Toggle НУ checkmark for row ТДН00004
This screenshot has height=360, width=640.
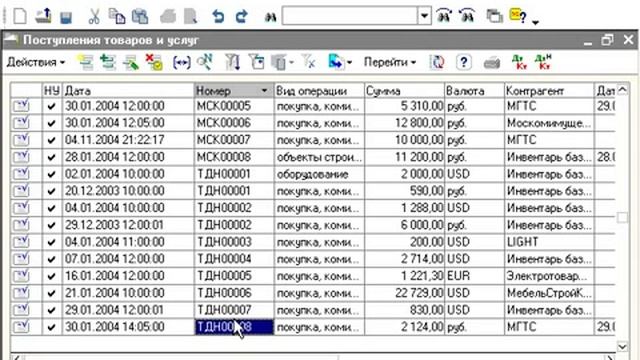pyautogui.click(x=51, y=260)
